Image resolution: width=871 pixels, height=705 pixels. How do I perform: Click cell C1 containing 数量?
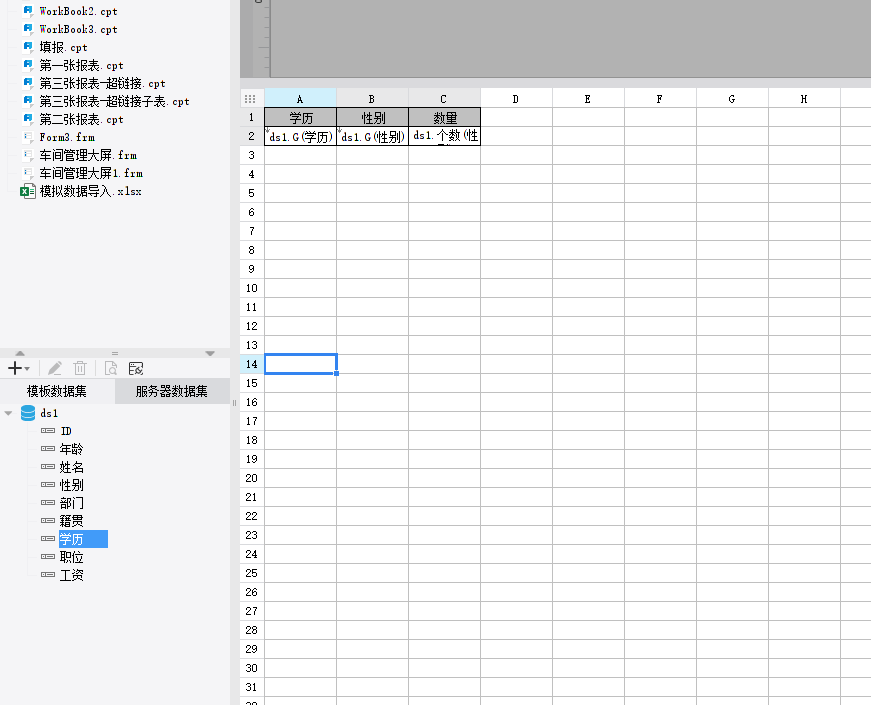pos(444,117)
